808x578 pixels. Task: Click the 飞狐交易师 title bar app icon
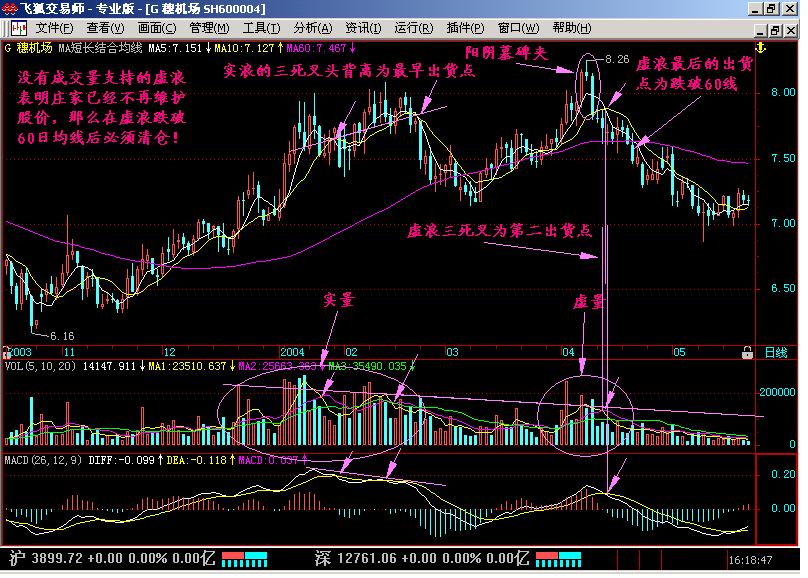(x=9, y=8)
